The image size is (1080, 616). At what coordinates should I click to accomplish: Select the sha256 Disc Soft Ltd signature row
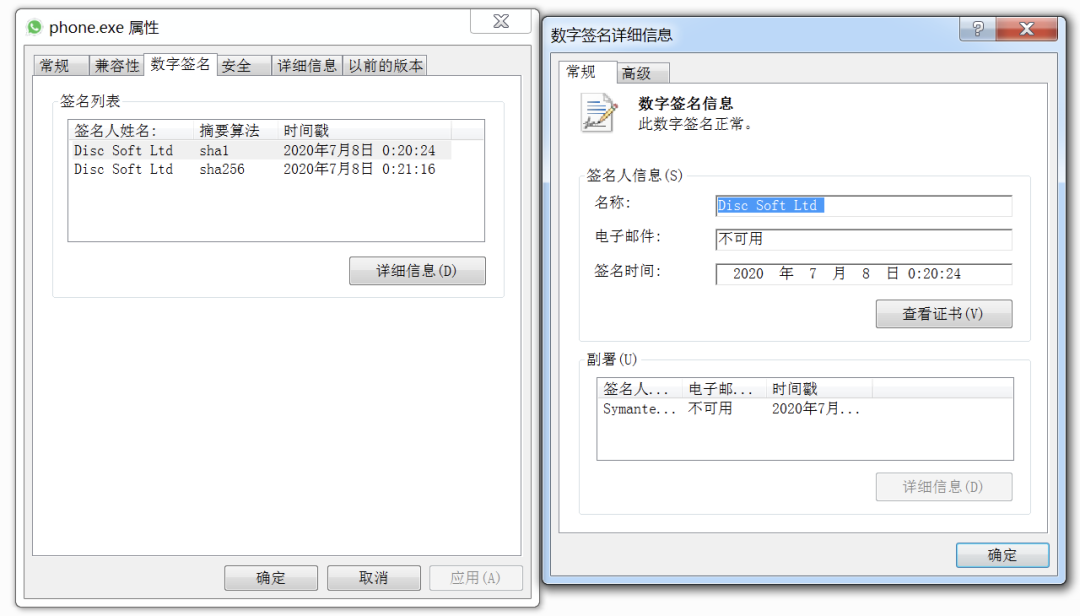pos(262,170)
